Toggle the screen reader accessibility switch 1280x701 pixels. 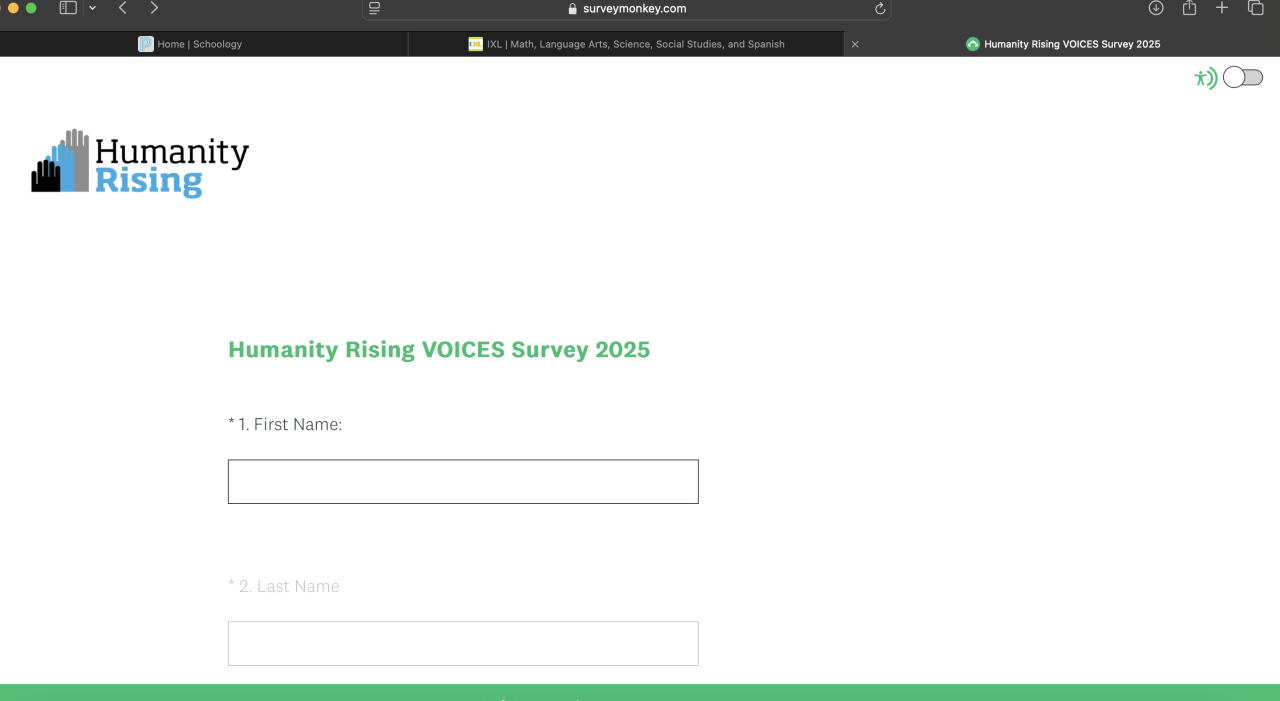click(x=1243, y=78)
